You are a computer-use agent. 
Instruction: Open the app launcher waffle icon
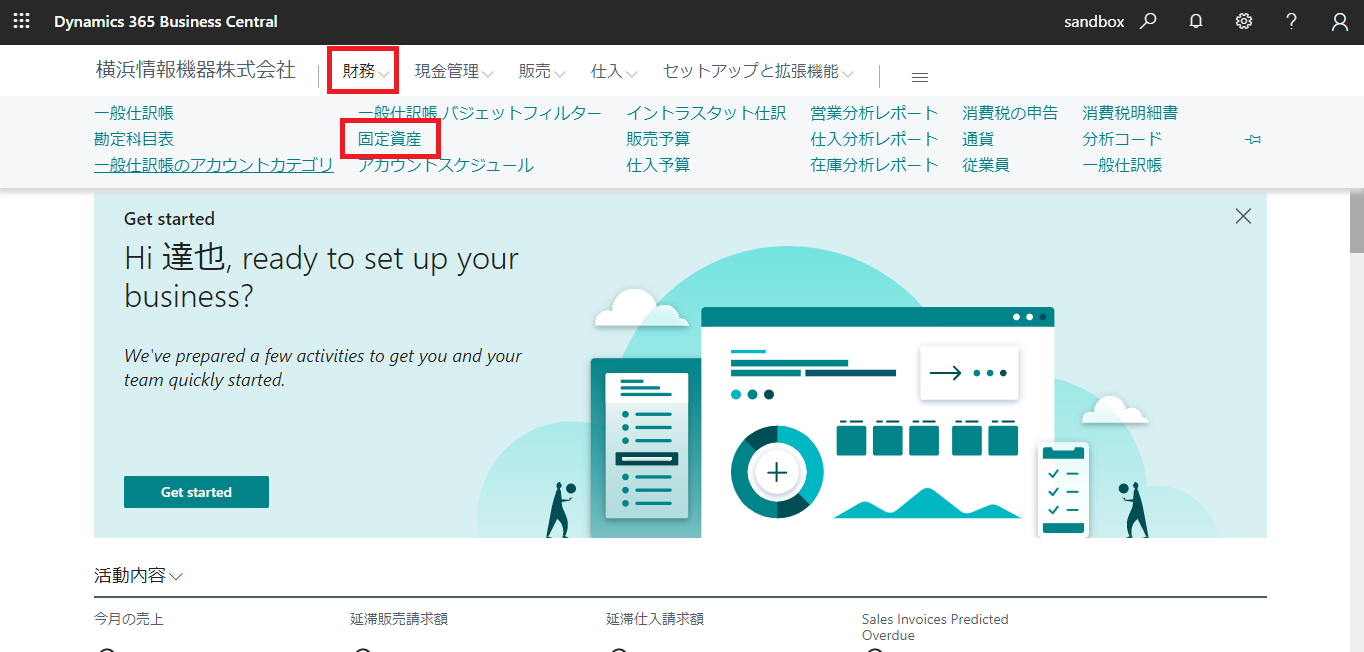tap(21, 21)
